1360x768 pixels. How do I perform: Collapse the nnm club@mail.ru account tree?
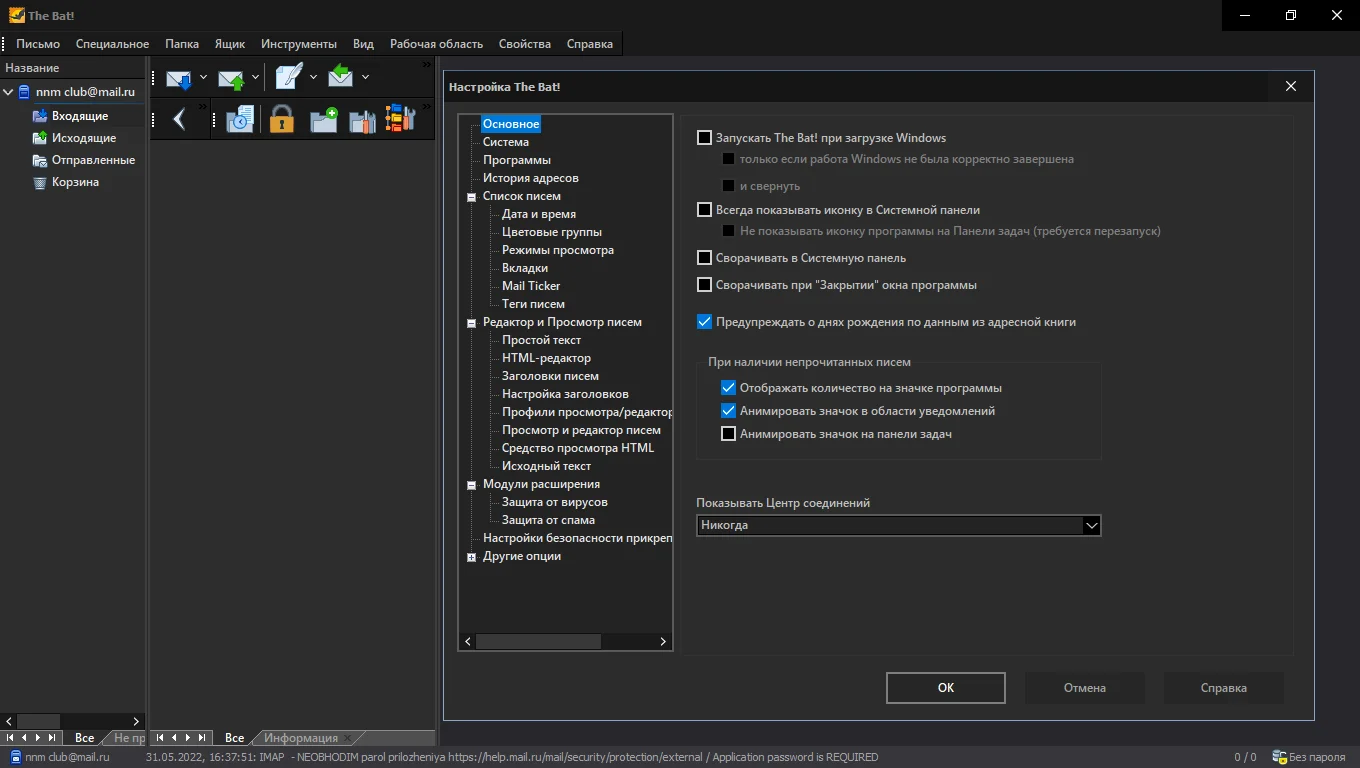8,92
